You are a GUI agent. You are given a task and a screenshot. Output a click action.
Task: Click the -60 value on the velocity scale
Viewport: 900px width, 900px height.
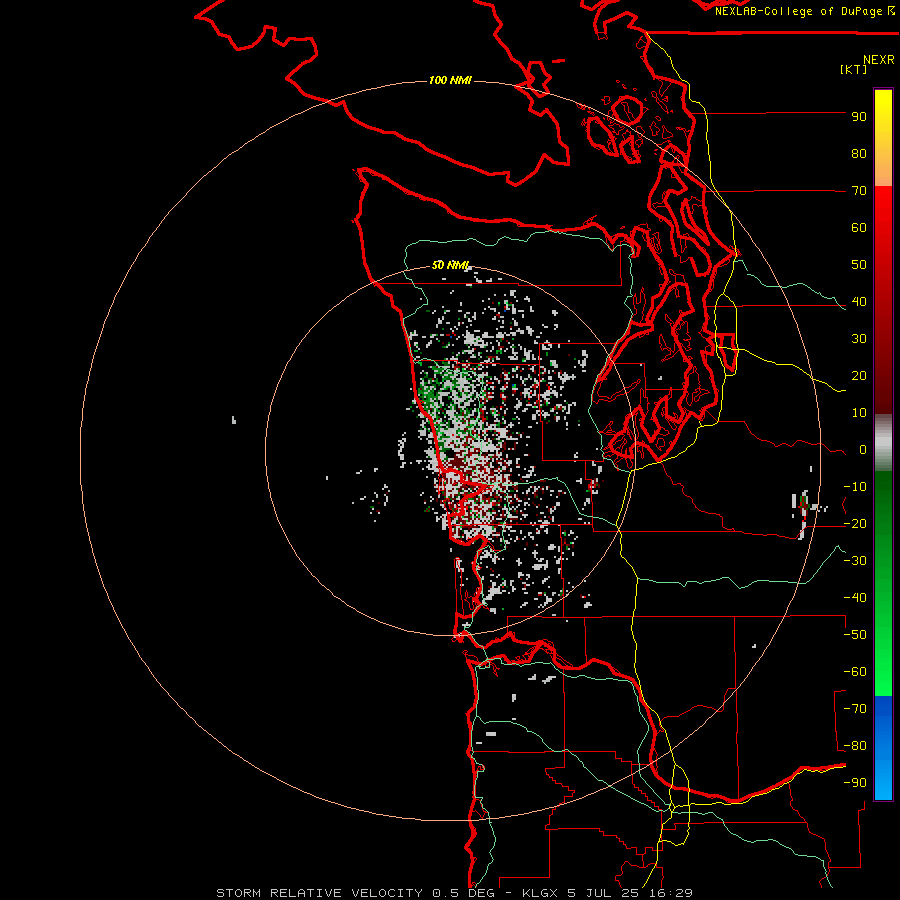pyautogui.click(x=855, y=672)
